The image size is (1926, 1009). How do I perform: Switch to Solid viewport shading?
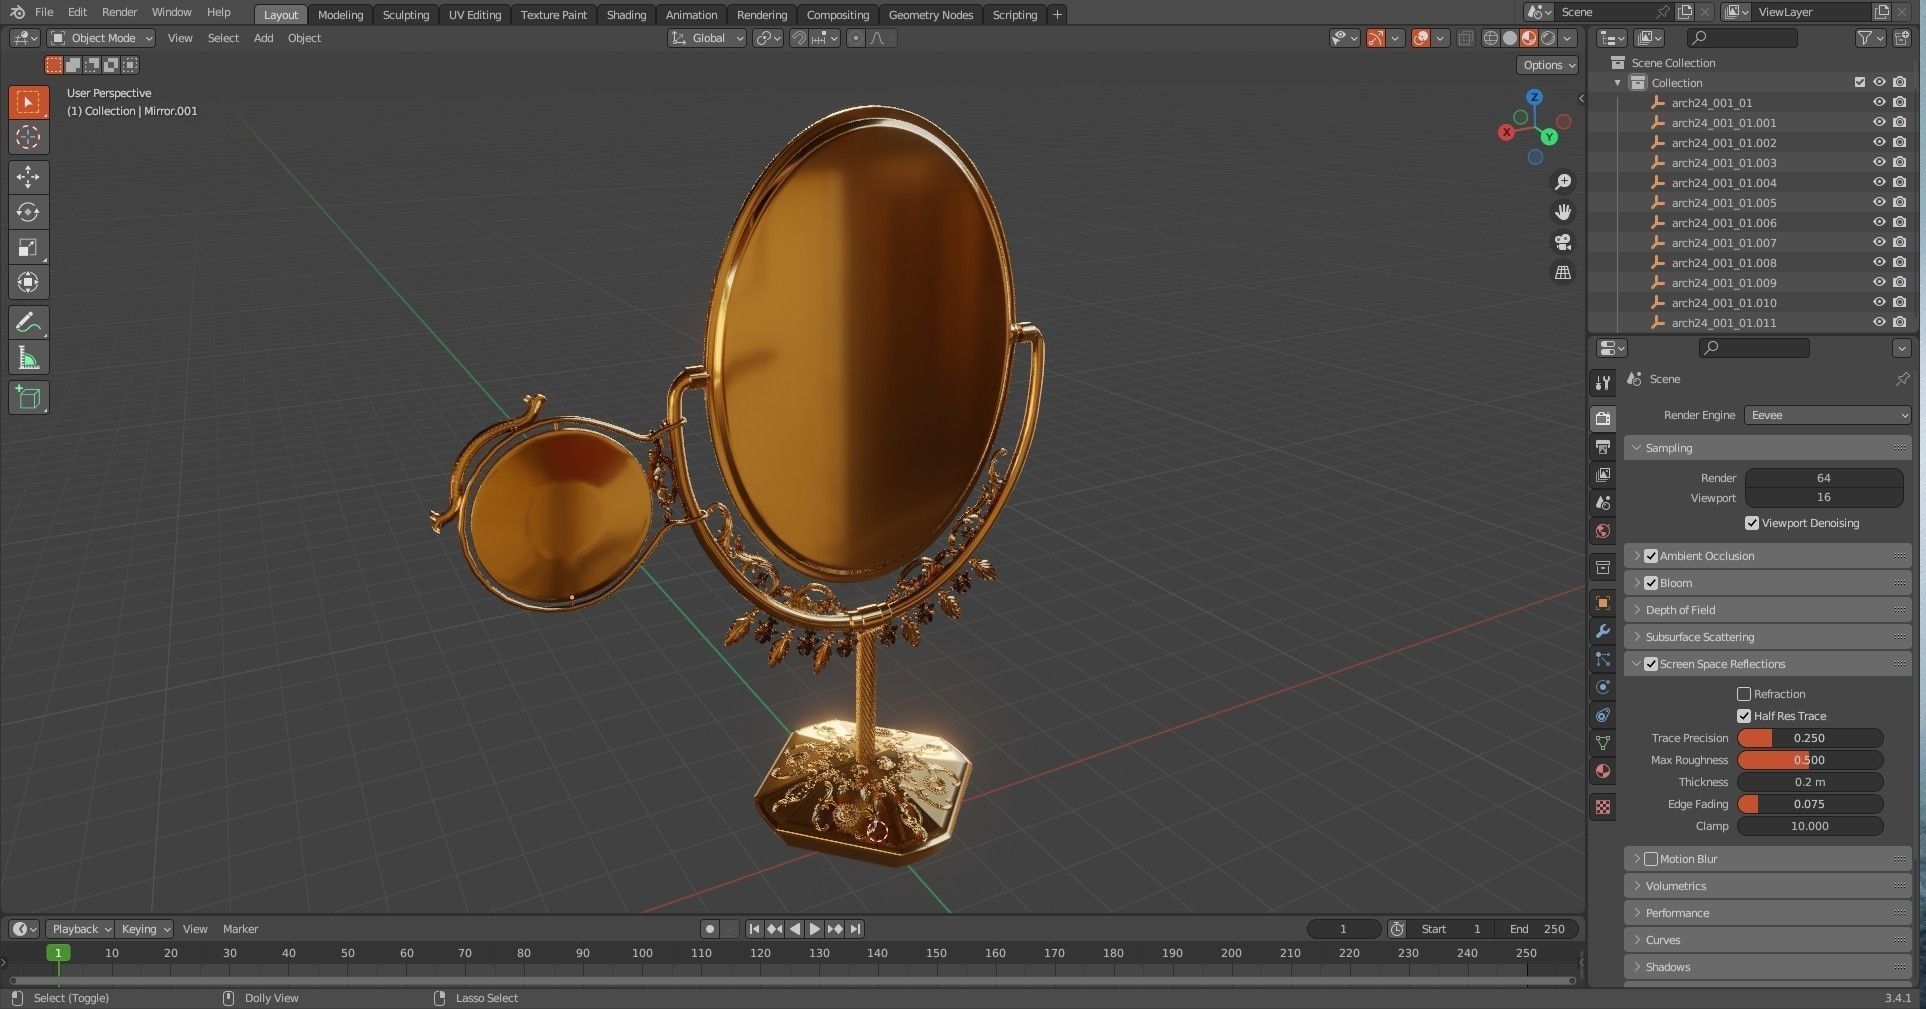[x=1510, y=38]
